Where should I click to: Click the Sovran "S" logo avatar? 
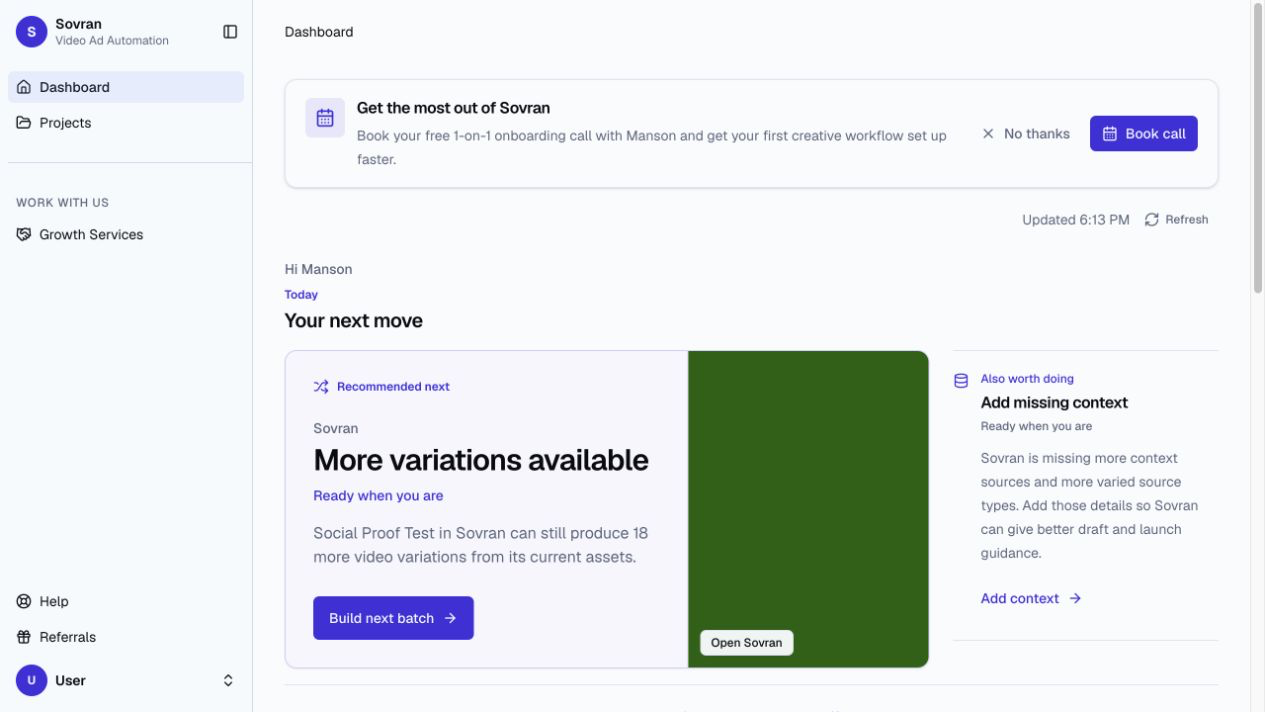[31, 32]
